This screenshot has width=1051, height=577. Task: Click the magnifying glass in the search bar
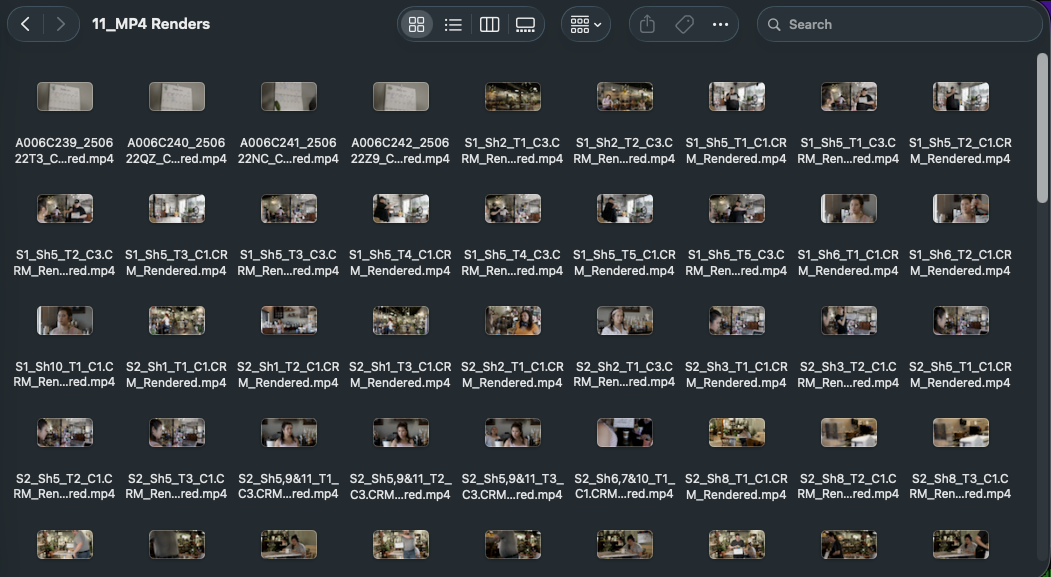pos(775,23)
